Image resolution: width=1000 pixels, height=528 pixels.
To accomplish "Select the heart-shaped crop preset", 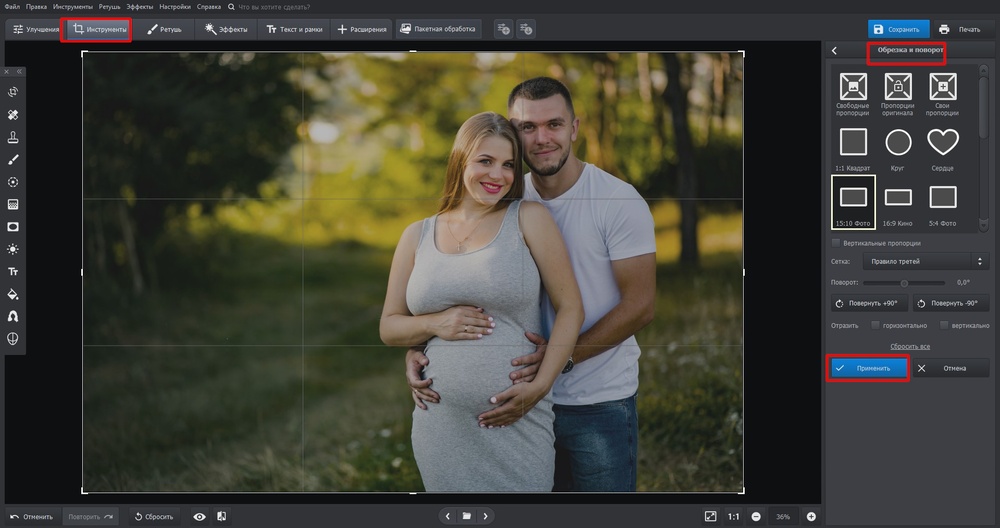I will [943, 142].
